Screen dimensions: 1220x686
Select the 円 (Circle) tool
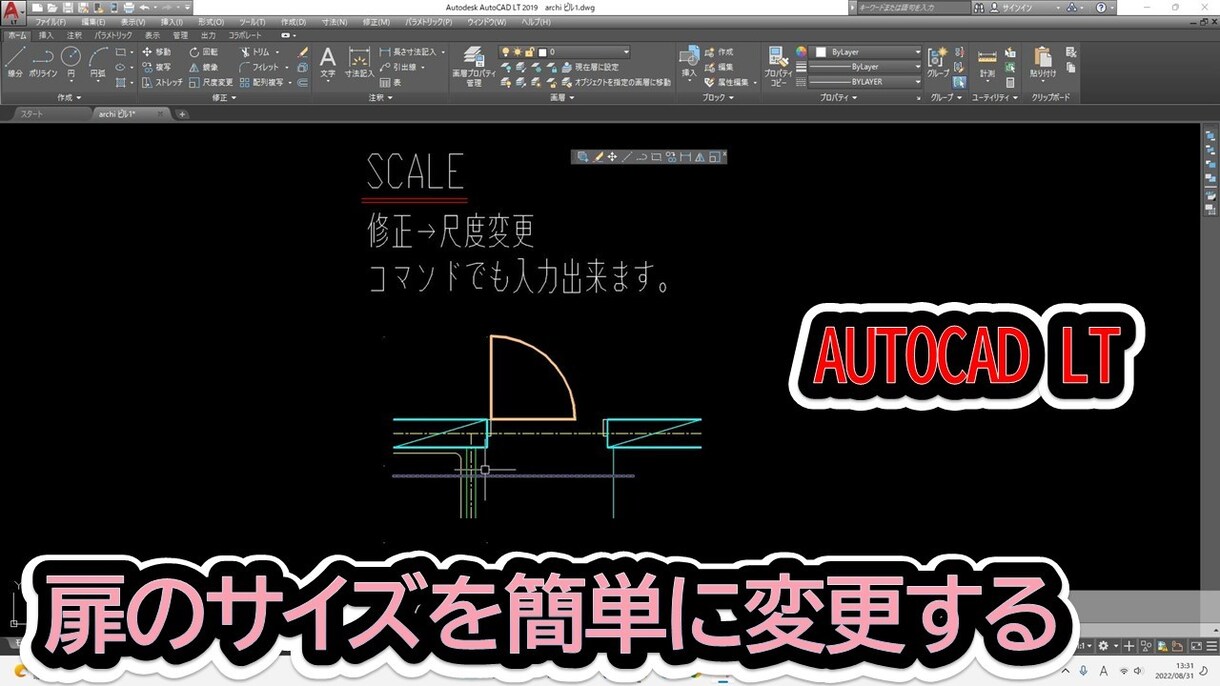(x=71, y=62)
